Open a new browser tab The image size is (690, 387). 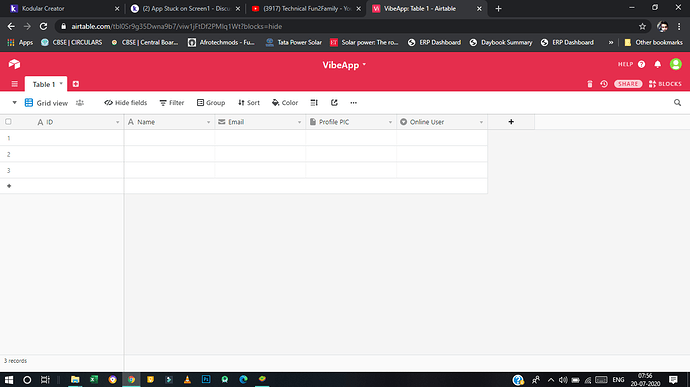(x=498, y=8)
